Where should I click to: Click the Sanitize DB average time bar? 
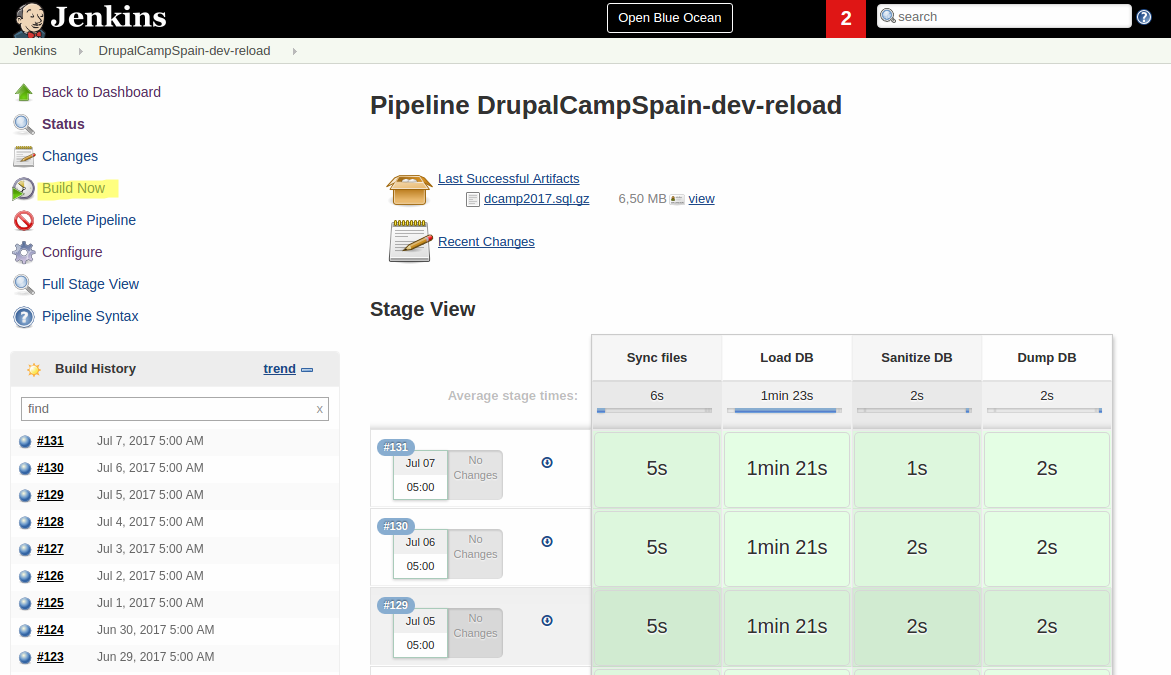(914, 411)
